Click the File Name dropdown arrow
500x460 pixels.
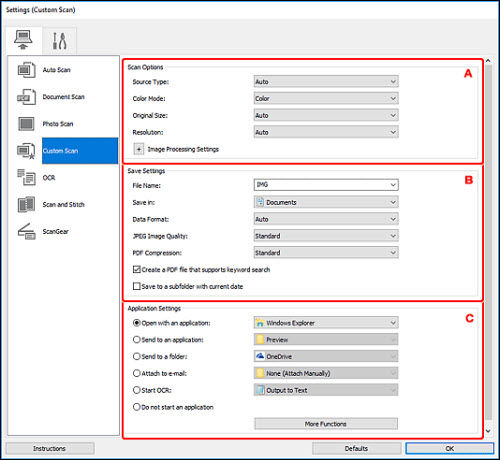tap(393, 185)
